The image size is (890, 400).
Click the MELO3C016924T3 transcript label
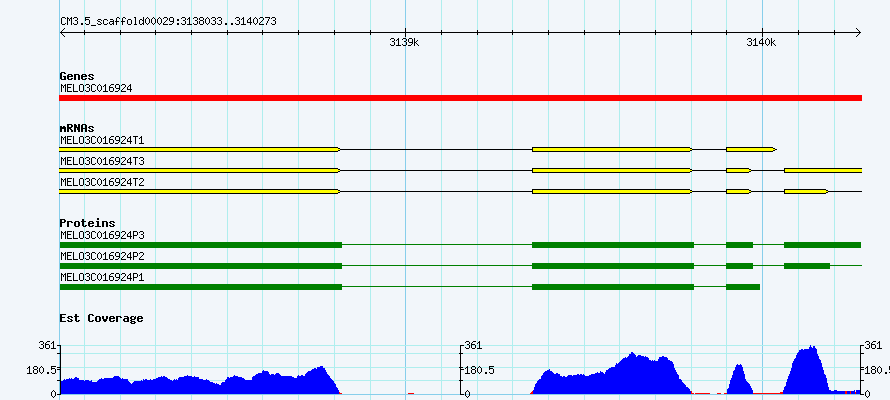(x=102, y=161)
